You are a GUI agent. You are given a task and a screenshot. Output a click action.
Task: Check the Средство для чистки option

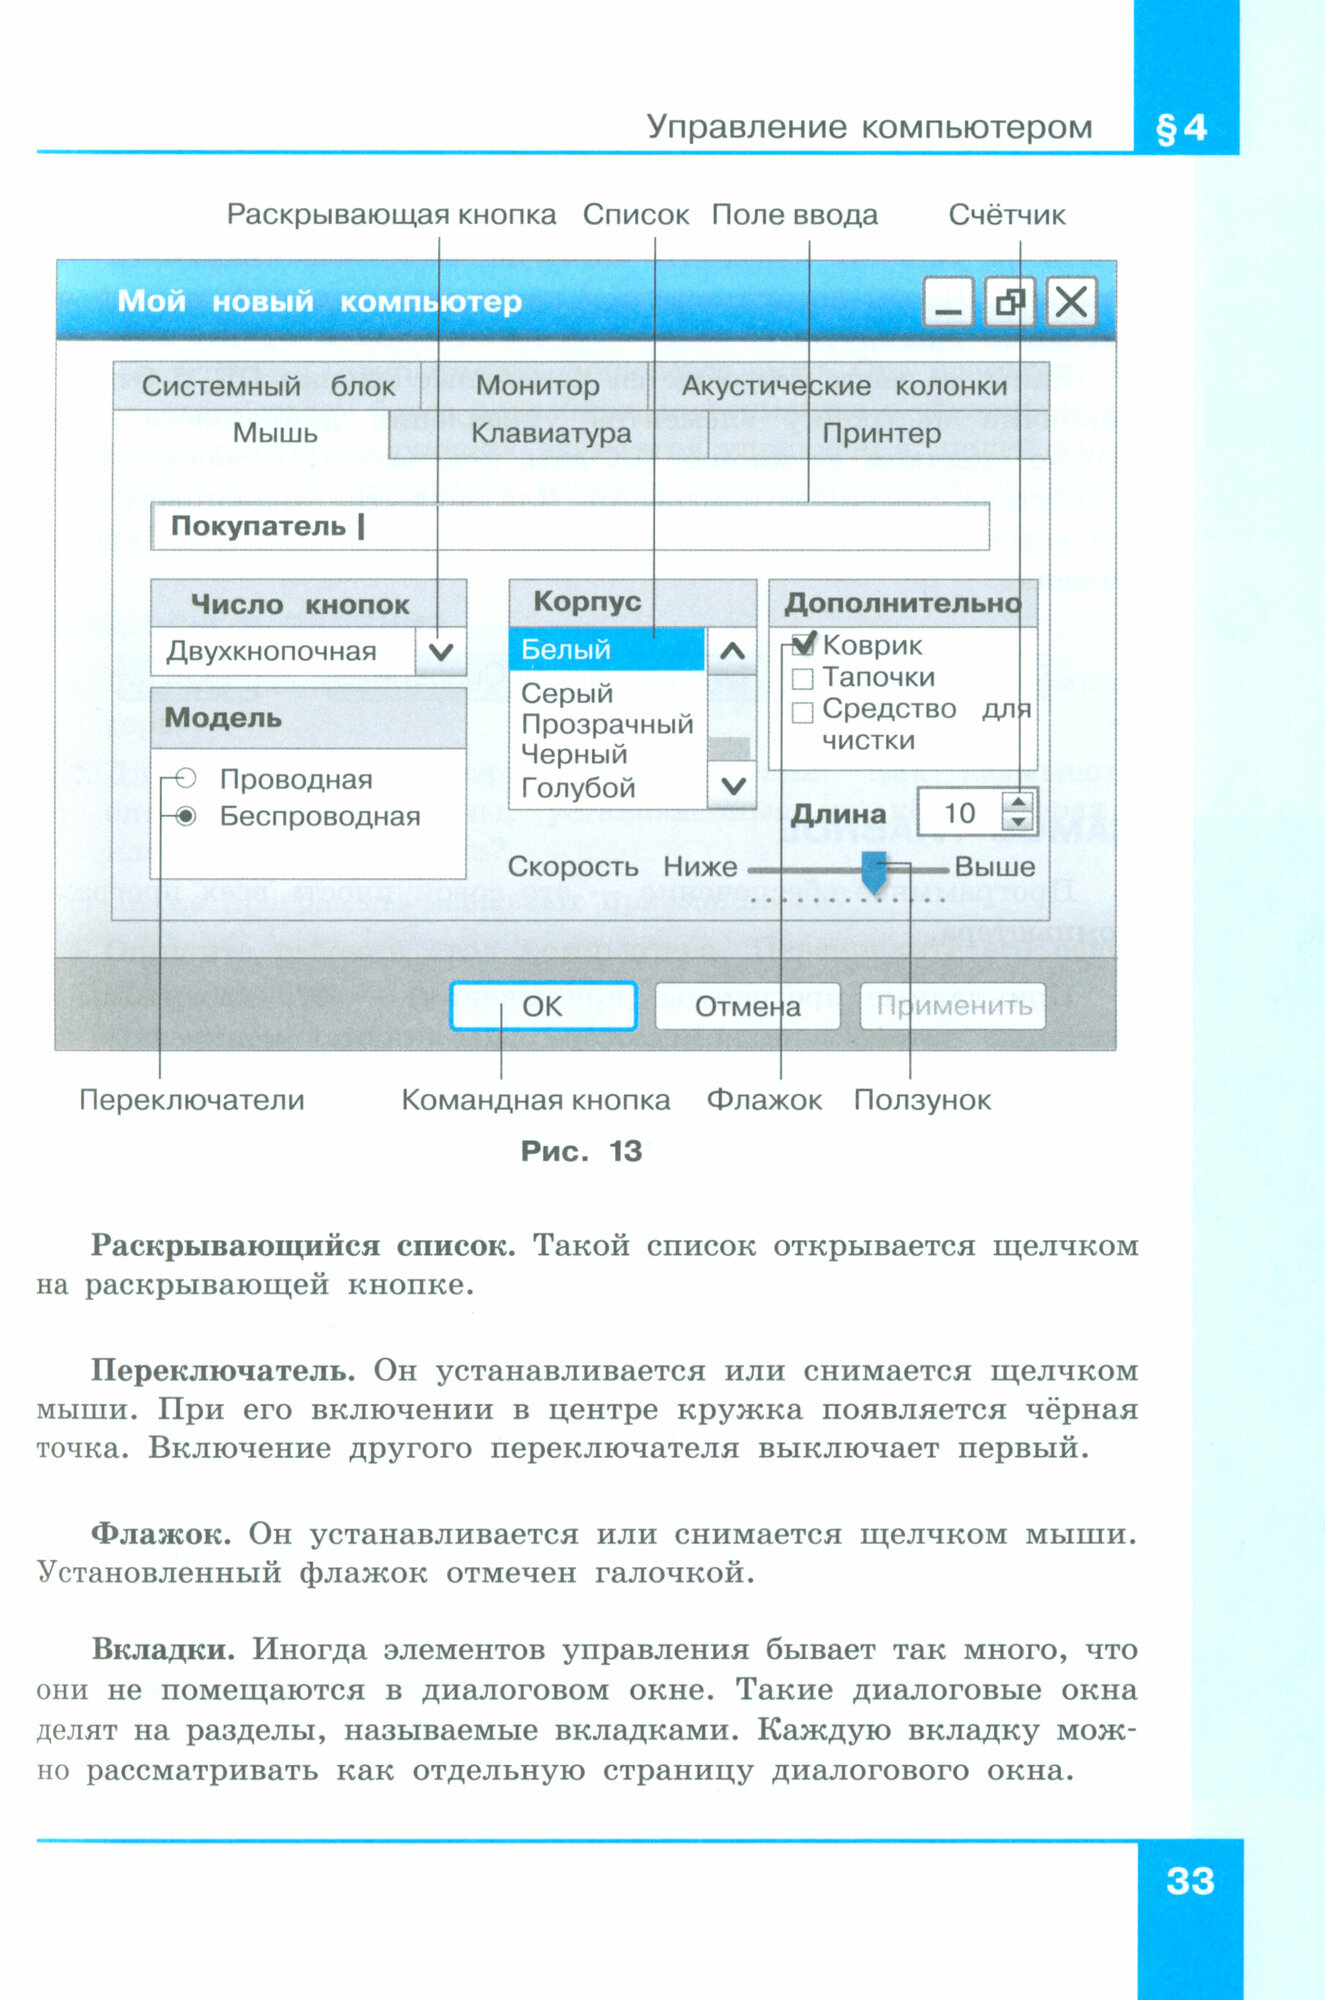[803, 711]
